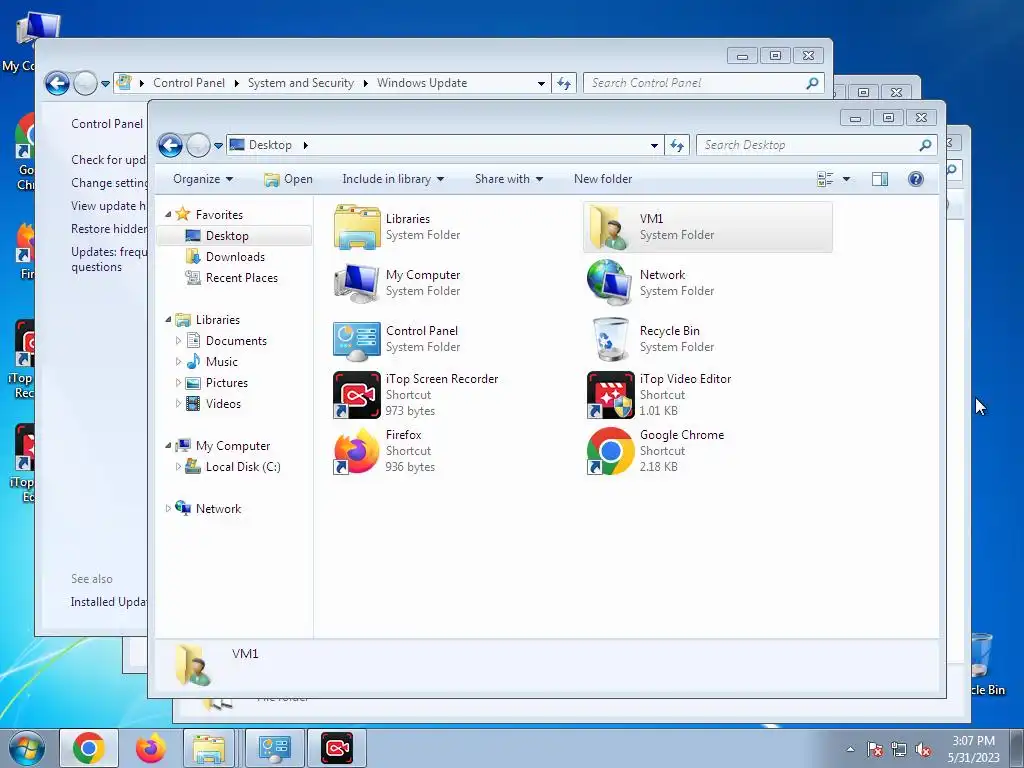Screen dimensions: 1024x768
Task: Select iTop Video Editor shortcut icon
Action: 610,394
